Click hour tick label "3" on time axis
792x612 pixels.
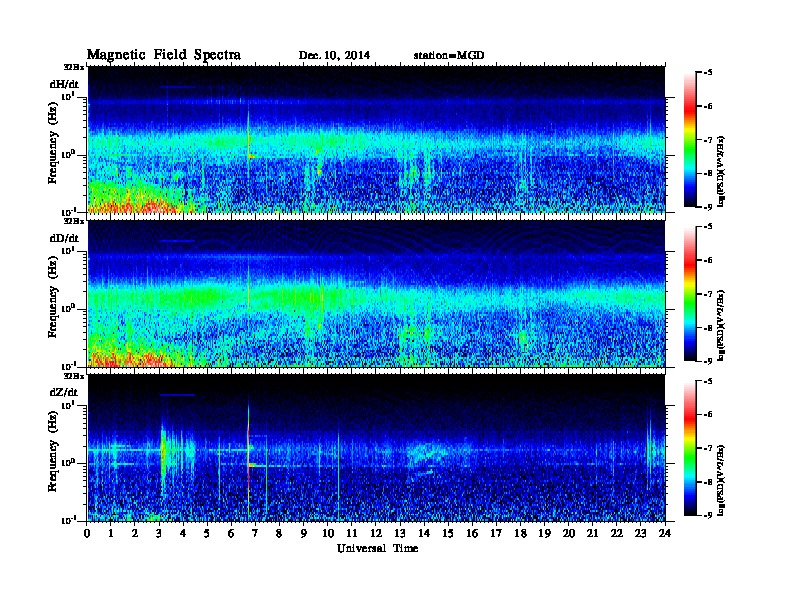coord(159,534)
